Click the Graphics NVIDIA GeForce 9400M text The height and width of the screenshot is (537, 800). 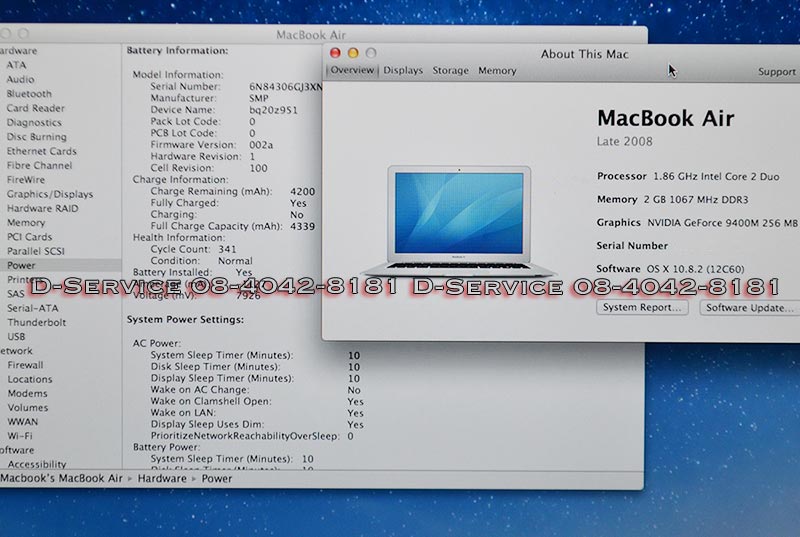[x=697, y=222]
